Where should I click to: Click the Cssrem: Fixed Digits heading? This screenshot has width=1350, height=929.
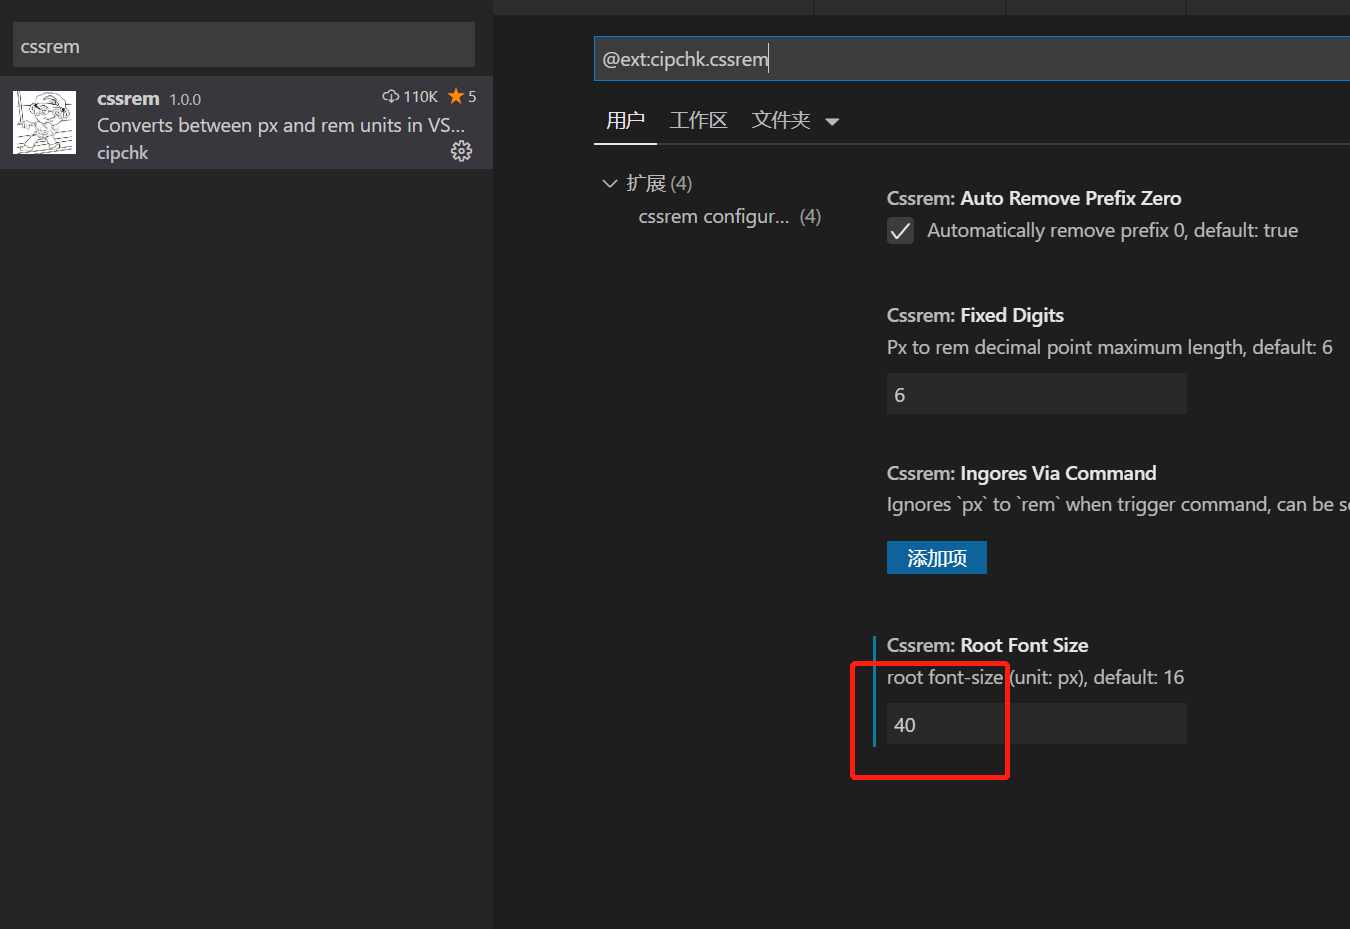pyautogui.click(x=975, y=315)
